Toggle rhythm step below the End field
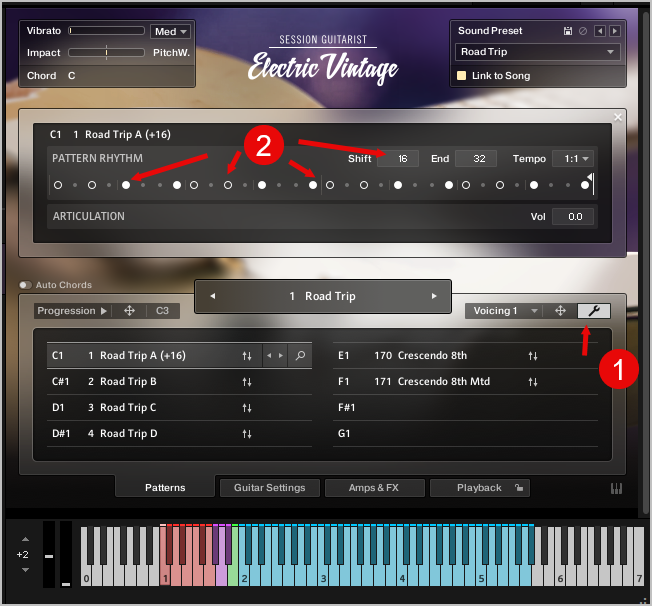Screen dimensions: 652x606 pyautogui.click(x=466, y=185)
